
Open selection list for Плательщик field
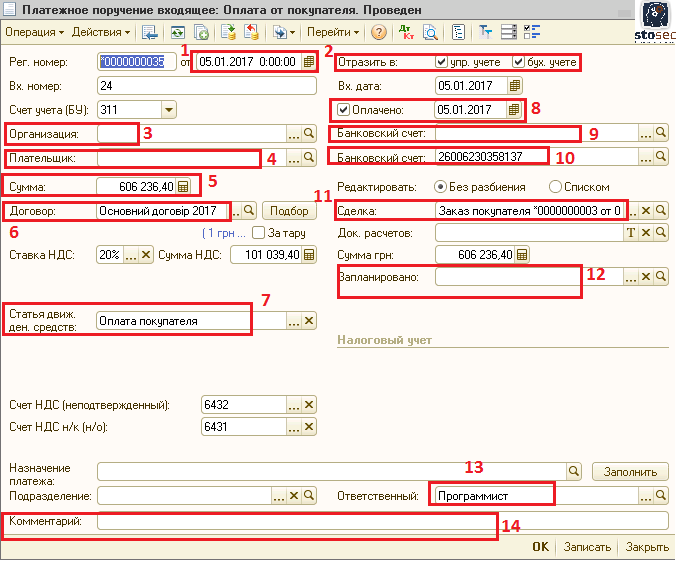[294, 158]
